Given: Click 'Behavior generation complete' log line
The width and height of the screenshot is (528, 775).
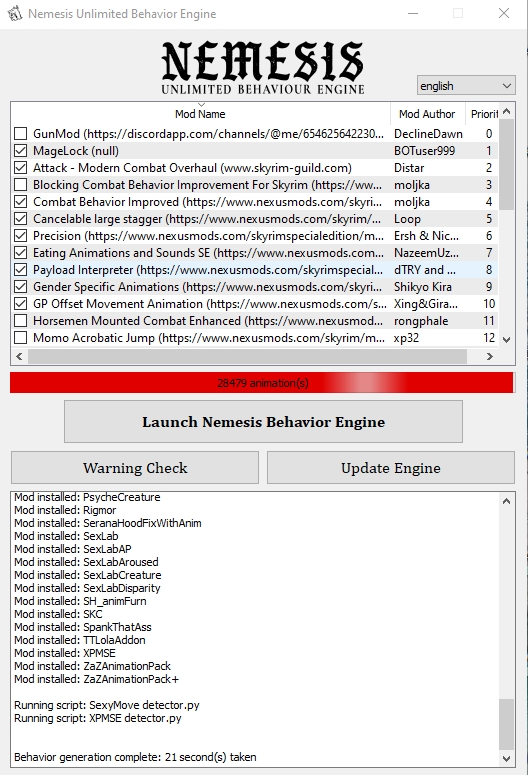Looking at the screenshot, I should (135, 757).
